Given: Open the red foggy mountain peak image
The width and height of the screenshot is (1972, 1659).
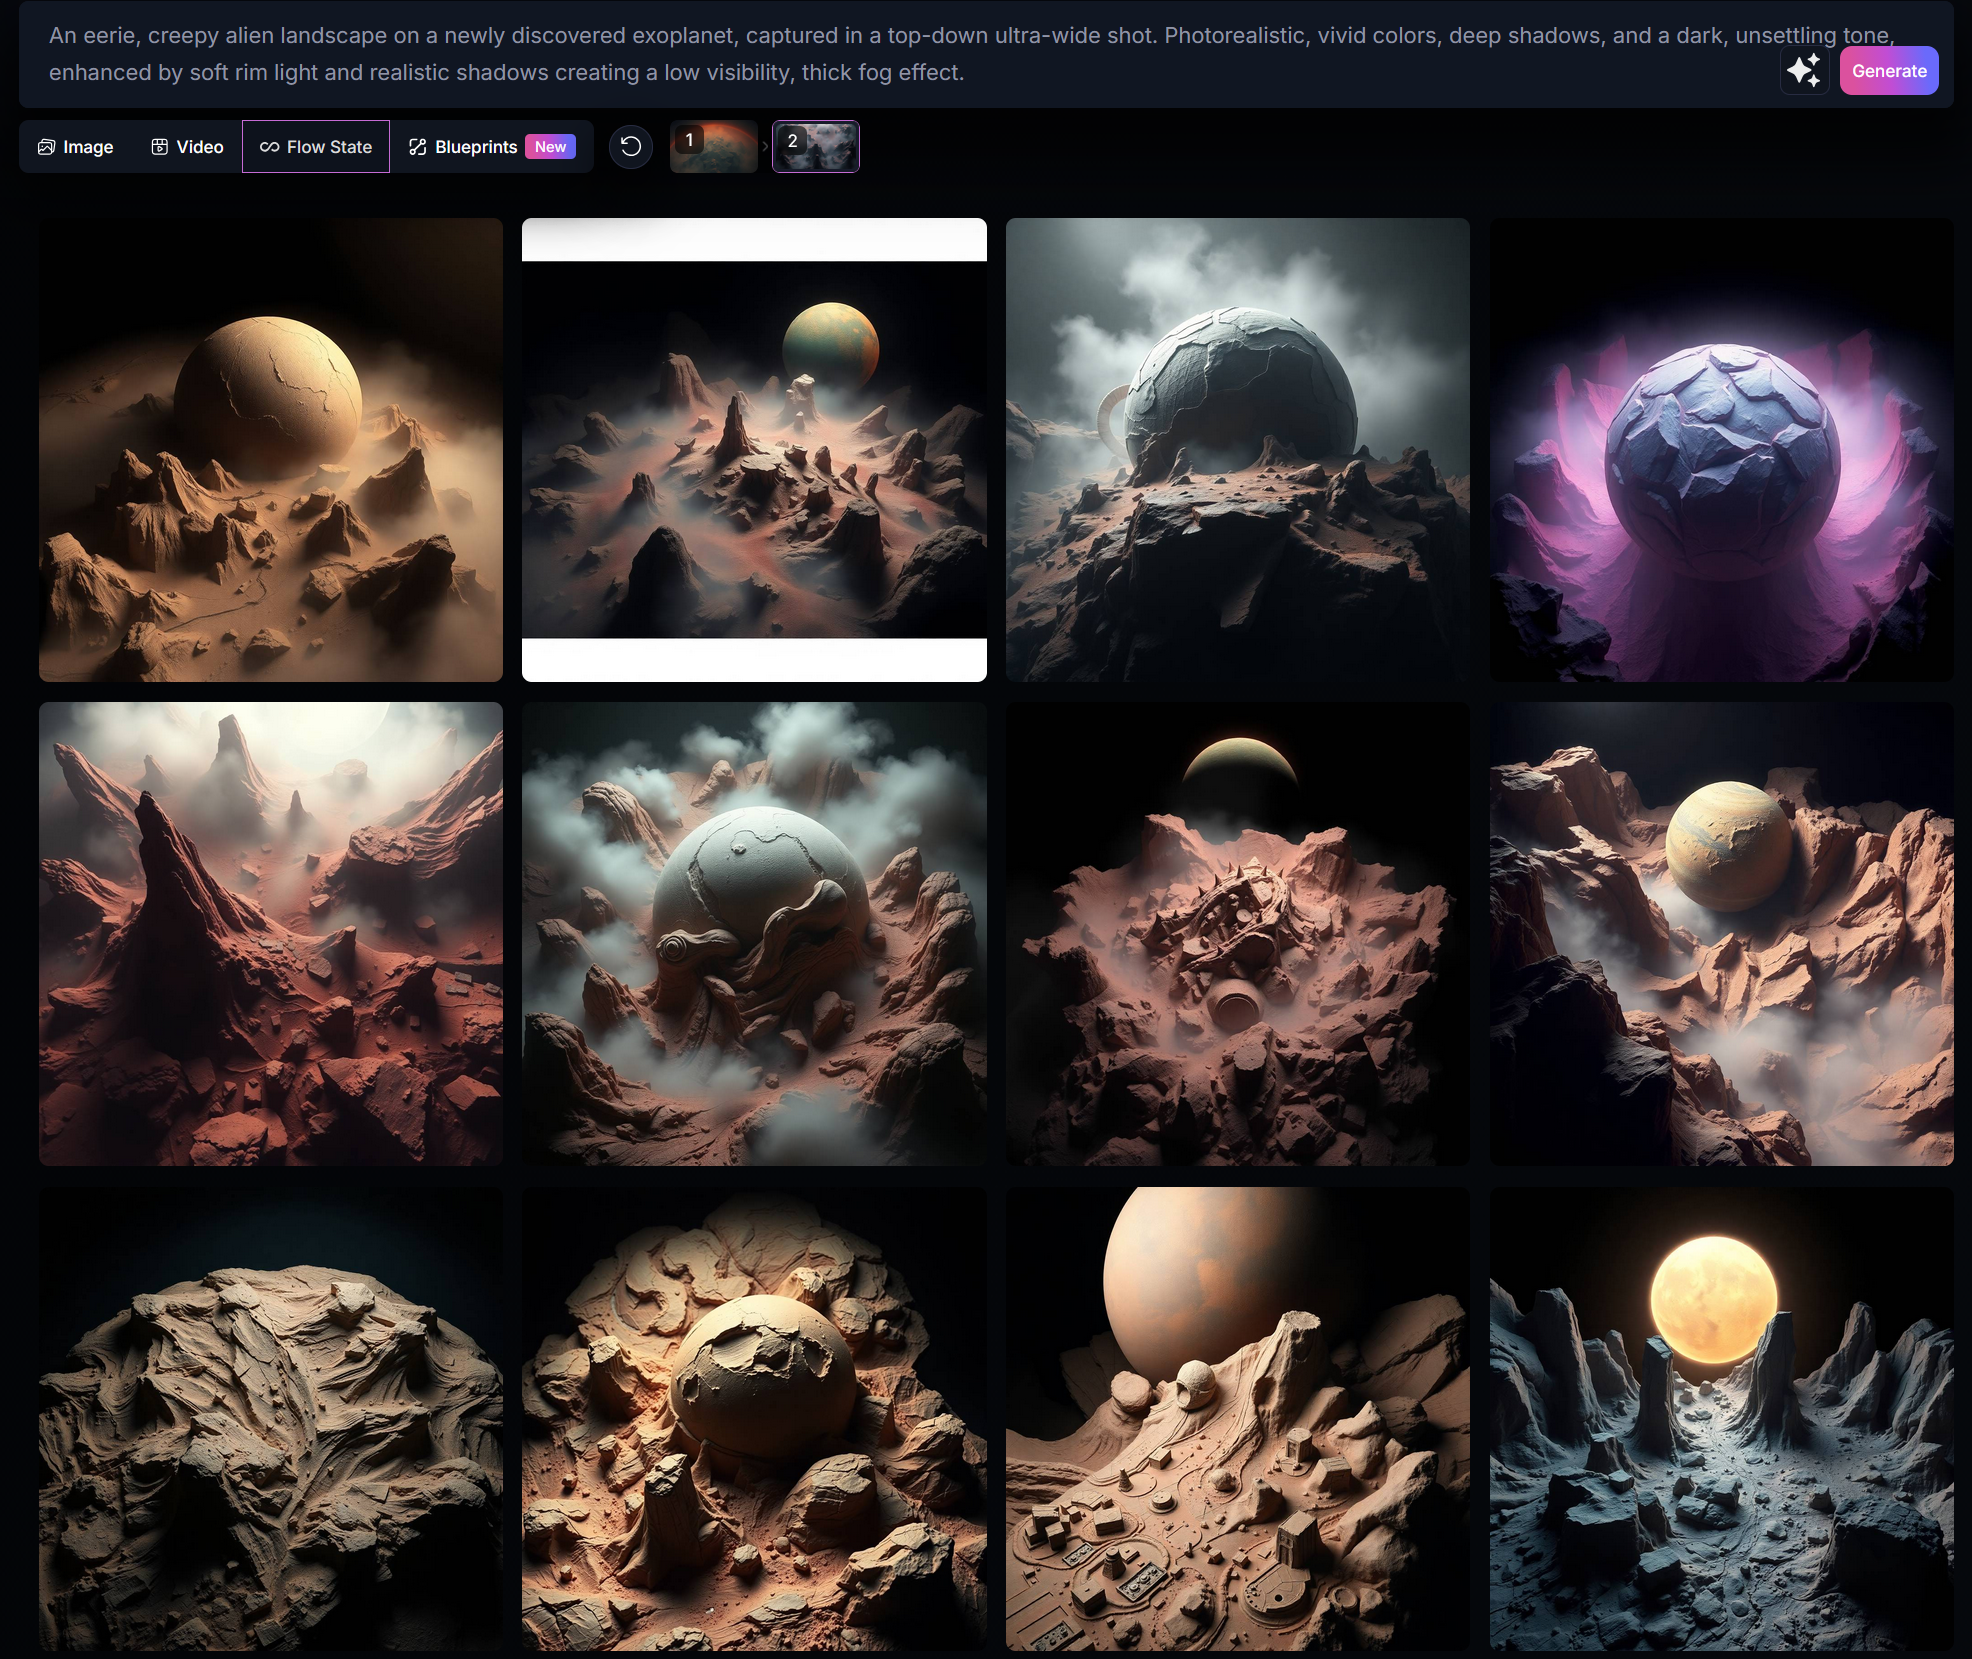Looking at the screenshot, I should pyautogui.click(x=270, y=933).
